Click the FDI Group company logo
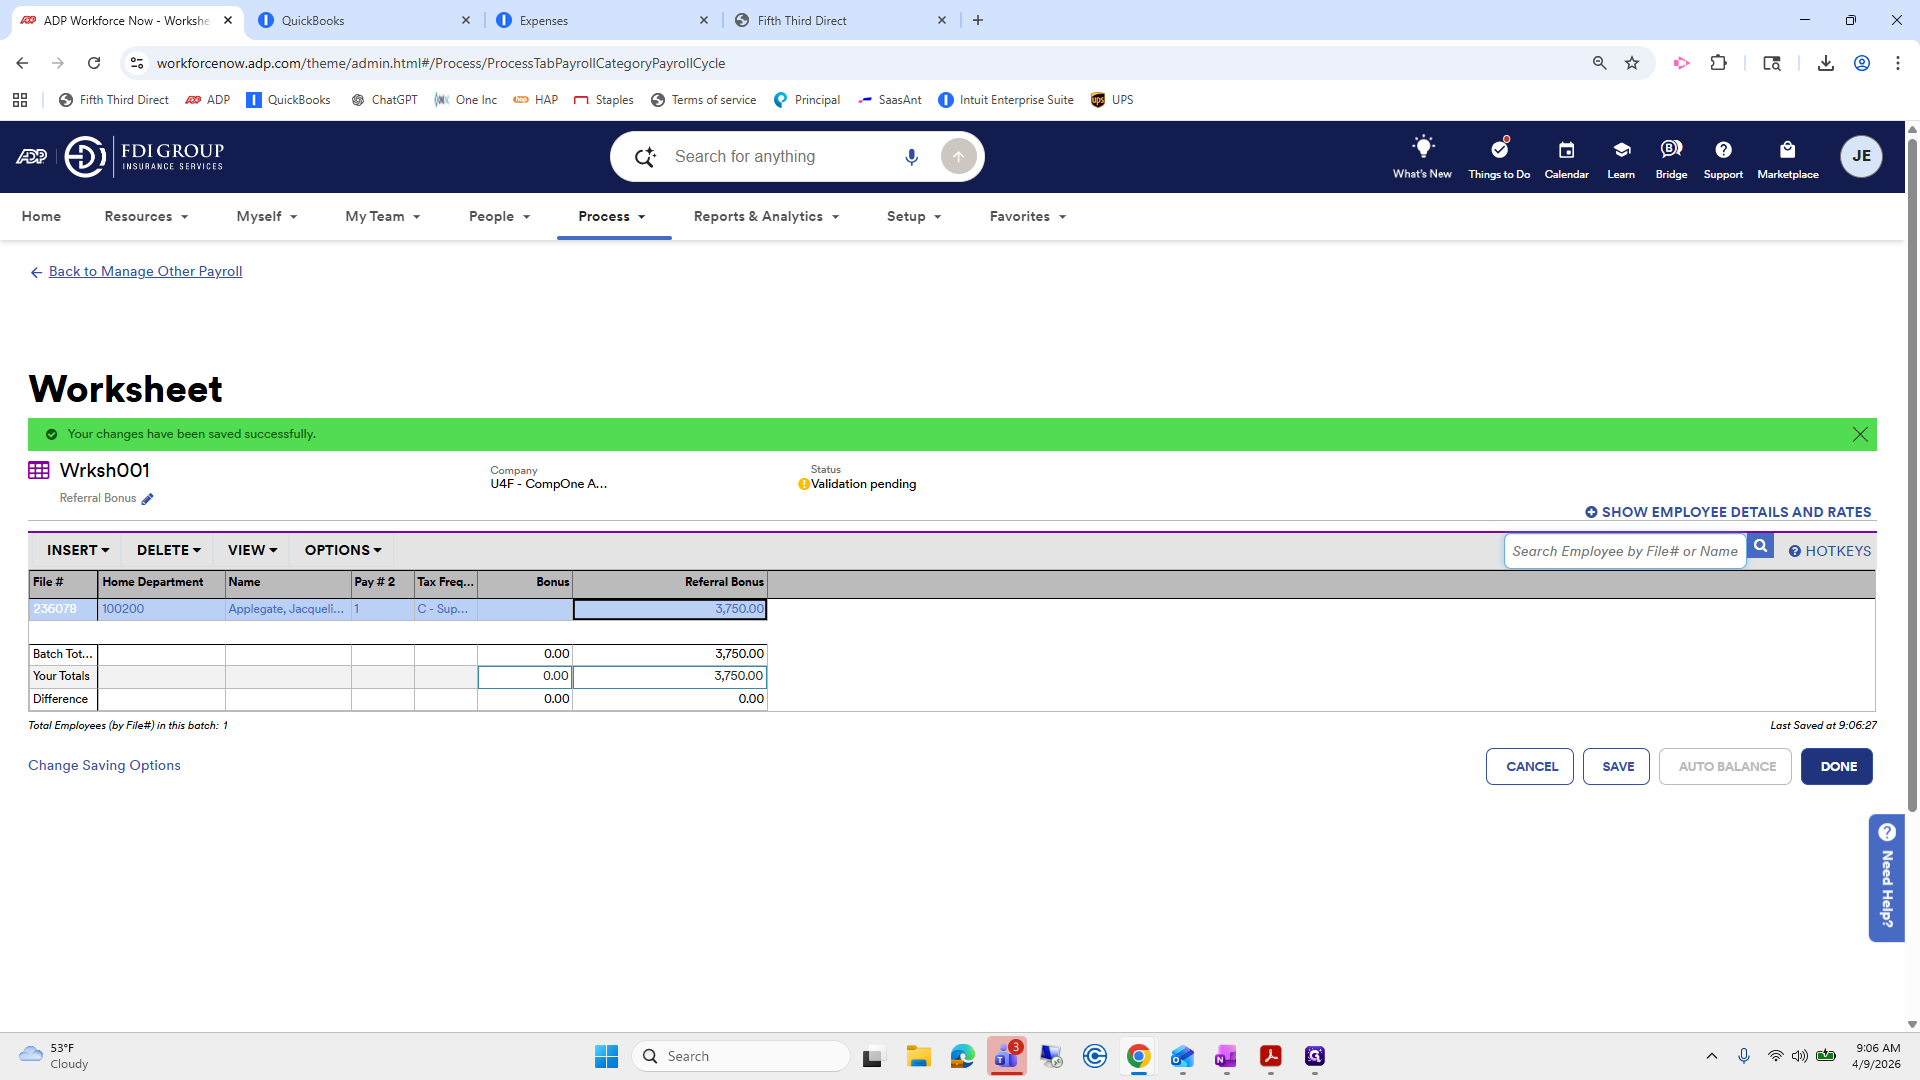 click(x=144, y=156)
